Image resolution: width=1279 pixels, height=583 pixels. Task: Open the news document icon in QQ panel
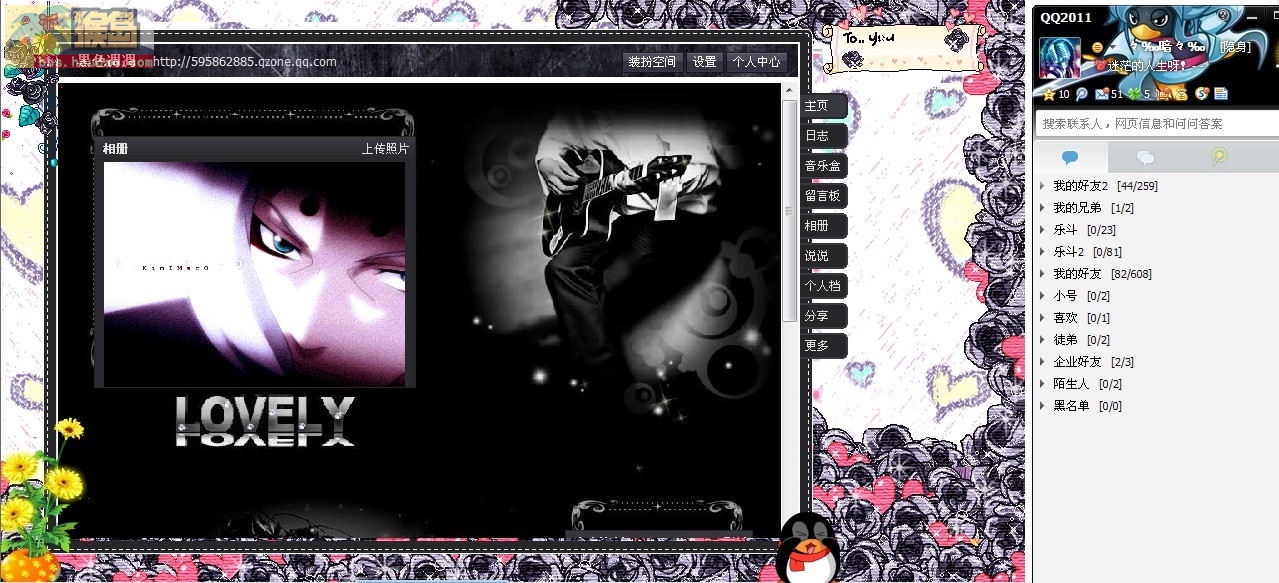tap(1220, 94)
